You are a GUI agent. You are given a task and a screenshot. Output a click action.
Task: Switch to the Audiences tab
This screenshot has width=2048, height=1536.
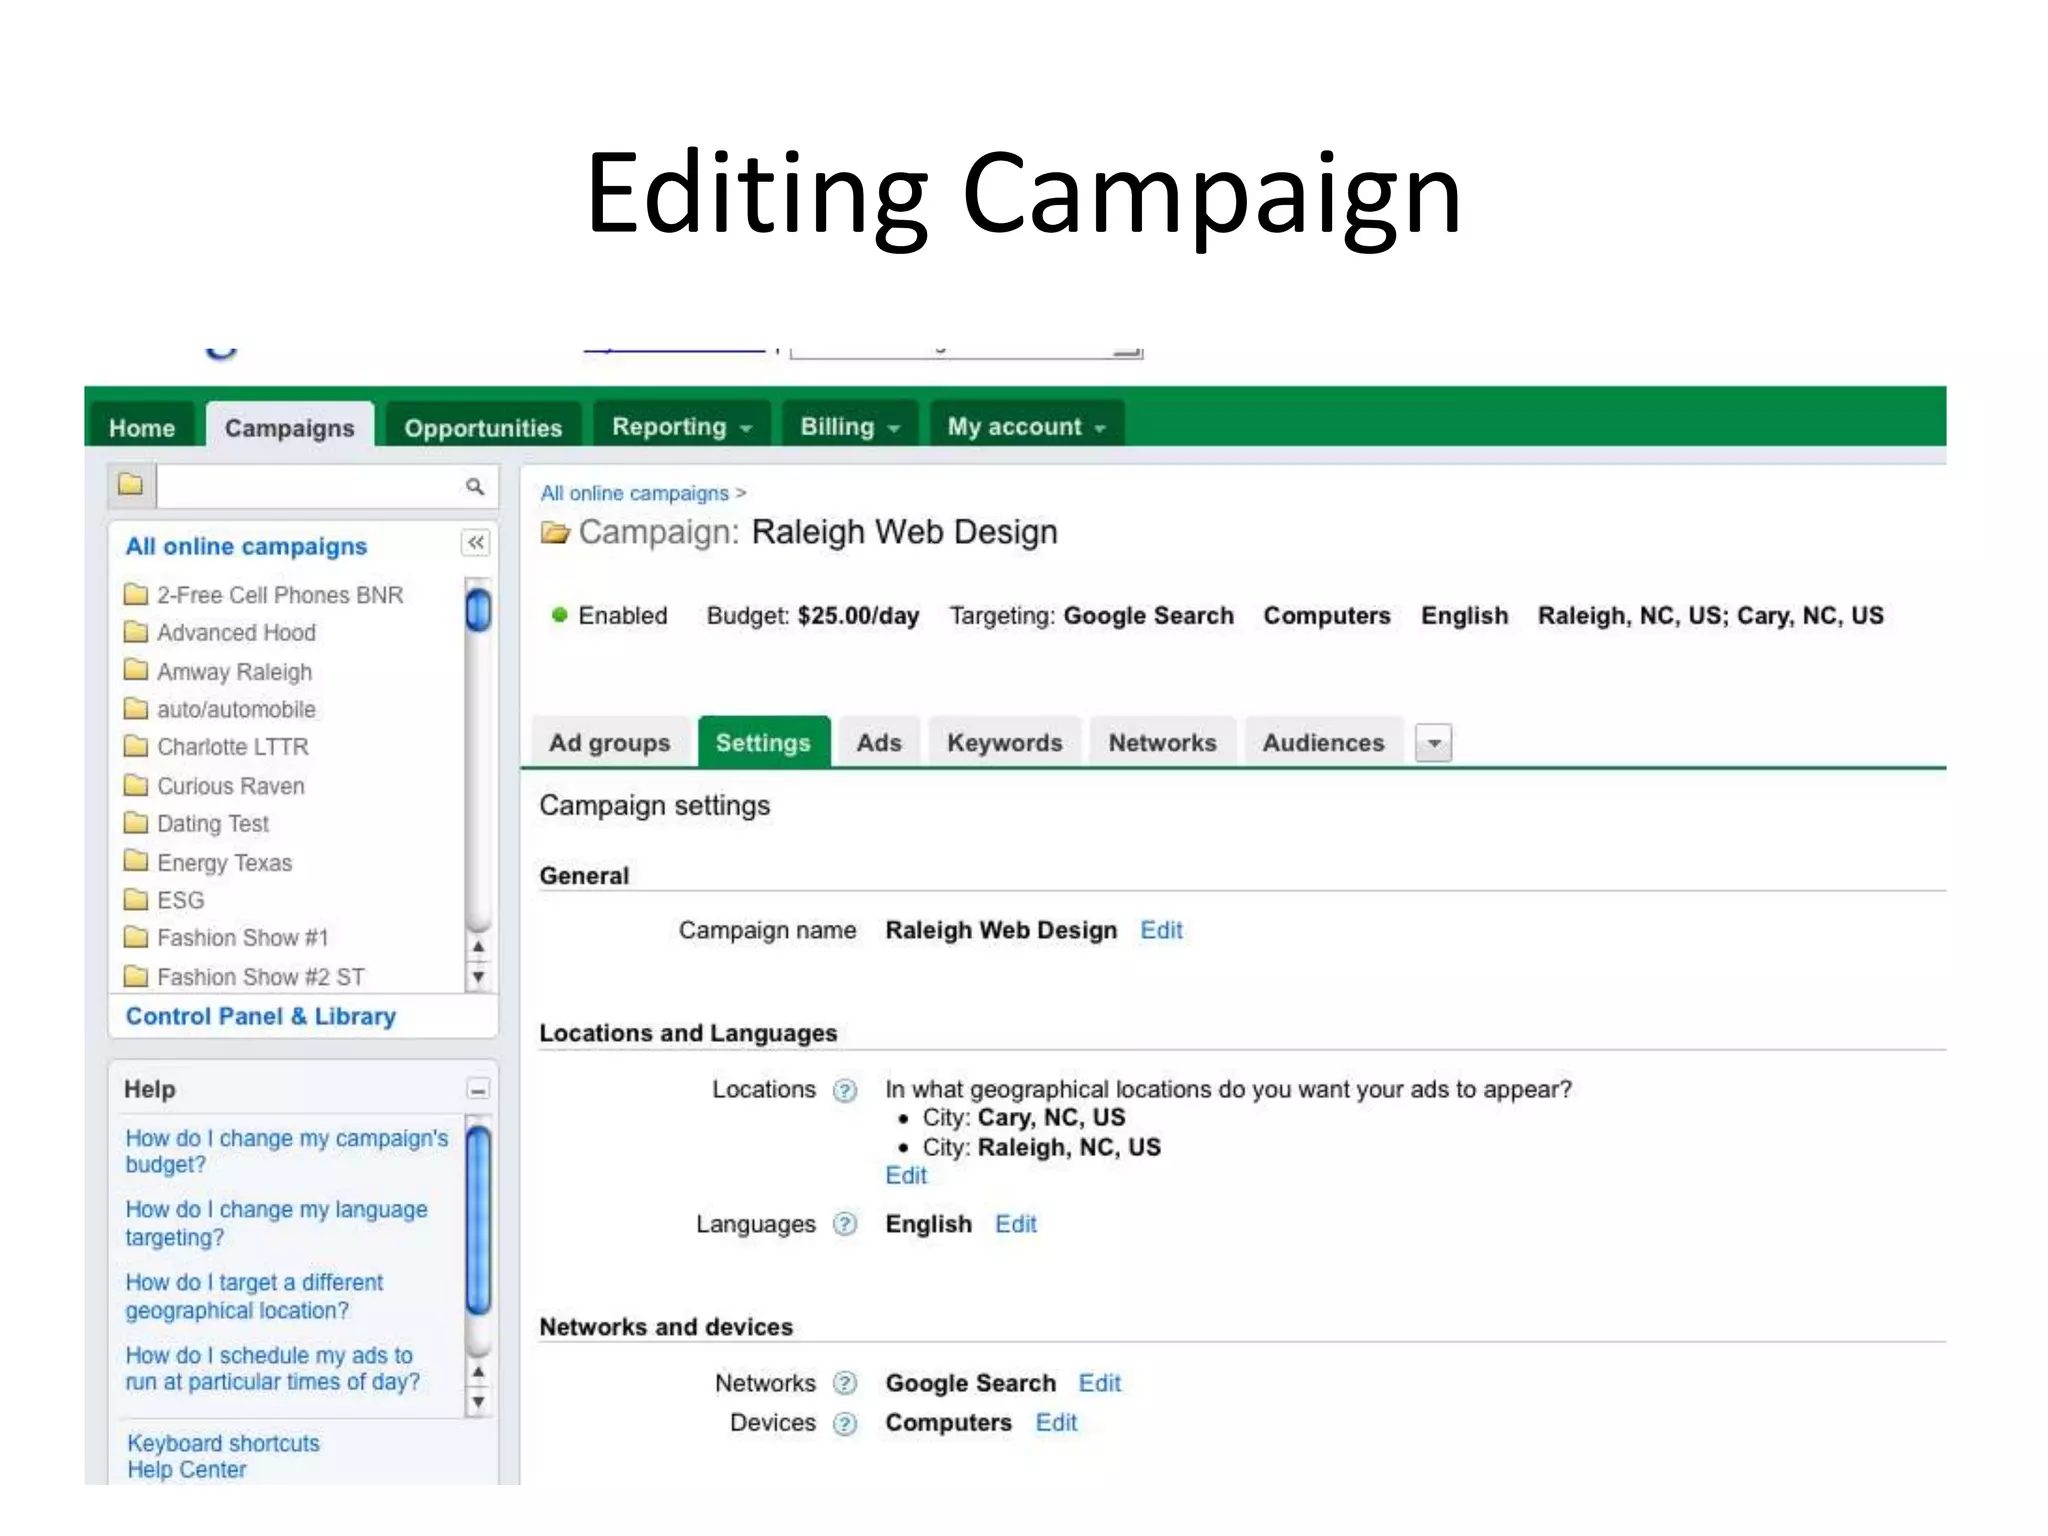point(1324,743)
